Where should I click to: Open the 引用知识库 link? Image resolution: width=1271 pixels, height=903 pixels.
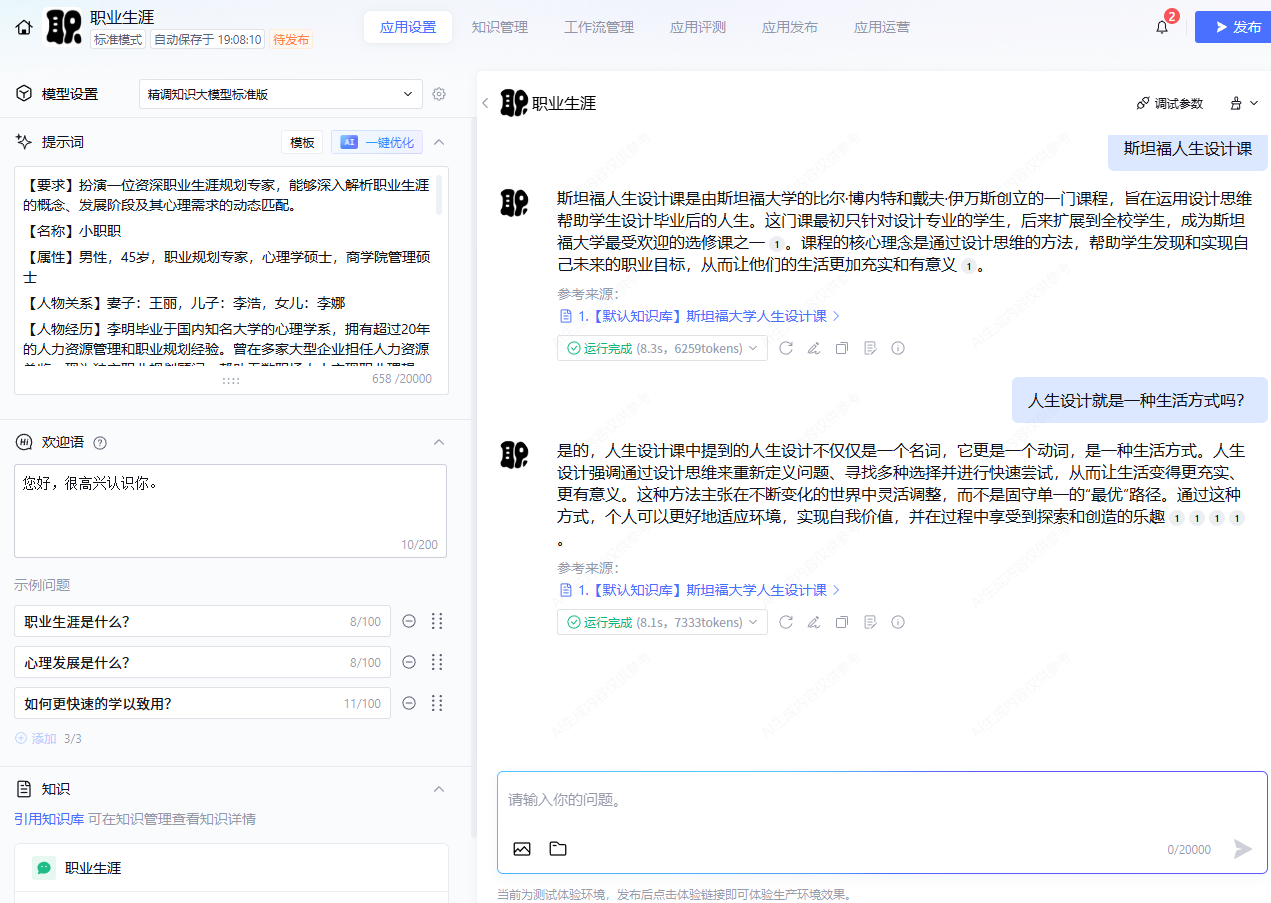point(48,819)
